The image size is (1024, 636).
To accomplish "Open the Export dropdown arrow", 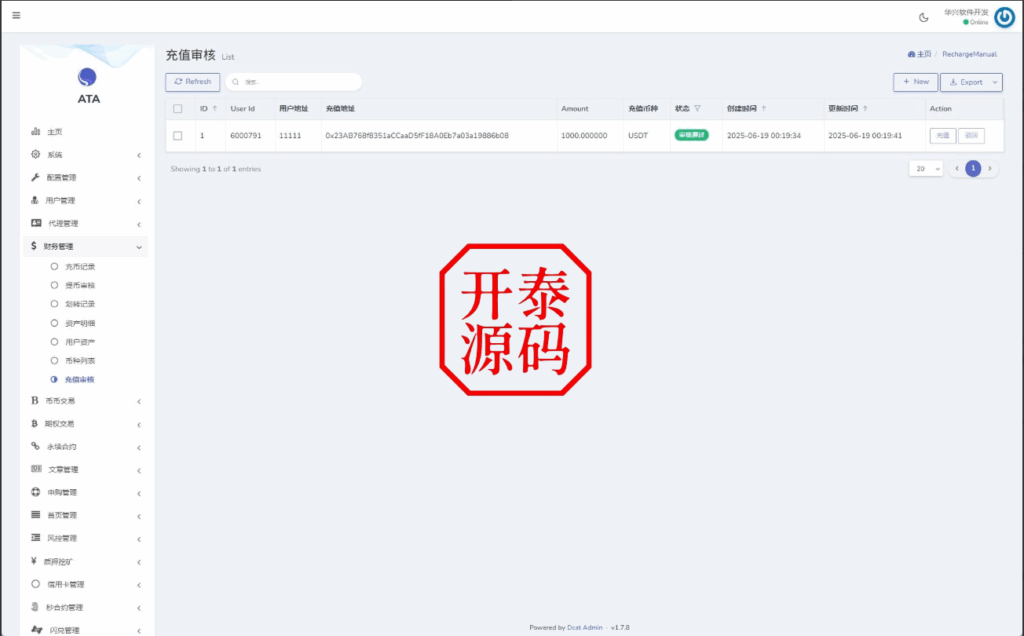I will pyautogui.click(x=995, y=82).
